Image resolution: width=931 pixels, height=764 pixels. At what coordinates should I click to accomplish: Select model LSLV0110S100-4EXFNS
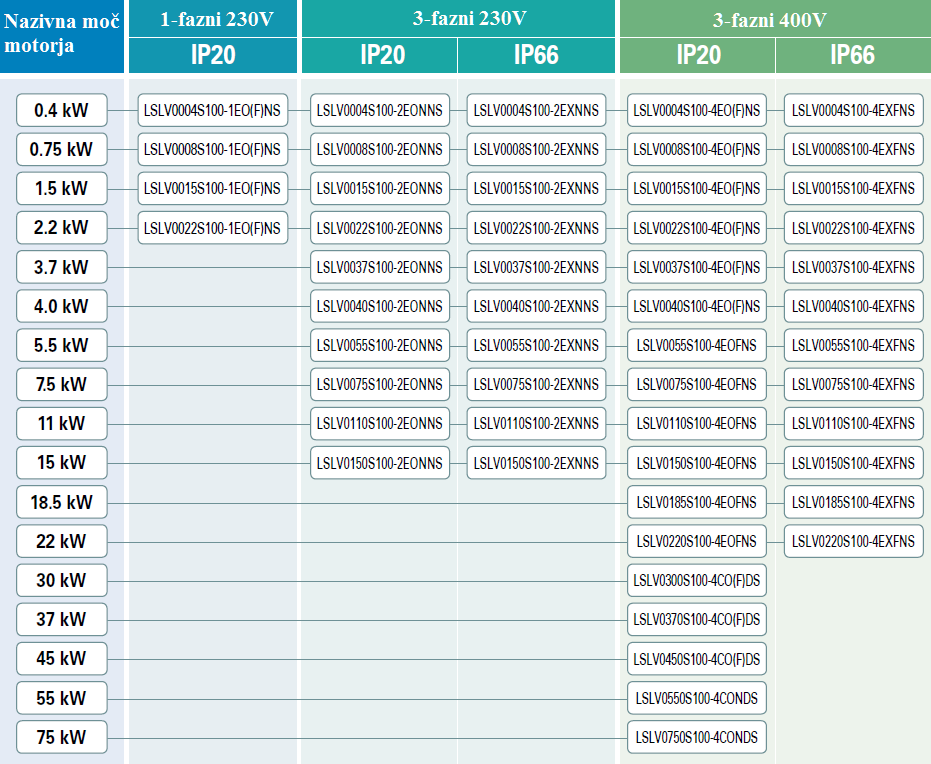tap(853, 424)
